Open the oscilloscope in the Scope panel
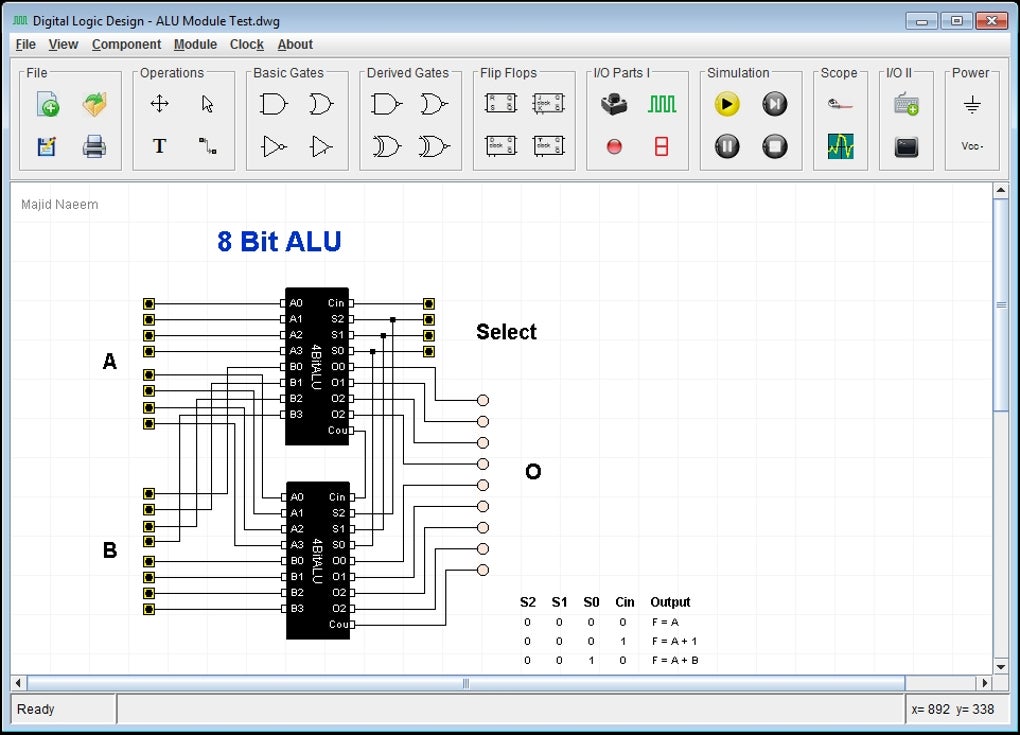The width and height of the screenshot is (1020, 735). point(840,146)
